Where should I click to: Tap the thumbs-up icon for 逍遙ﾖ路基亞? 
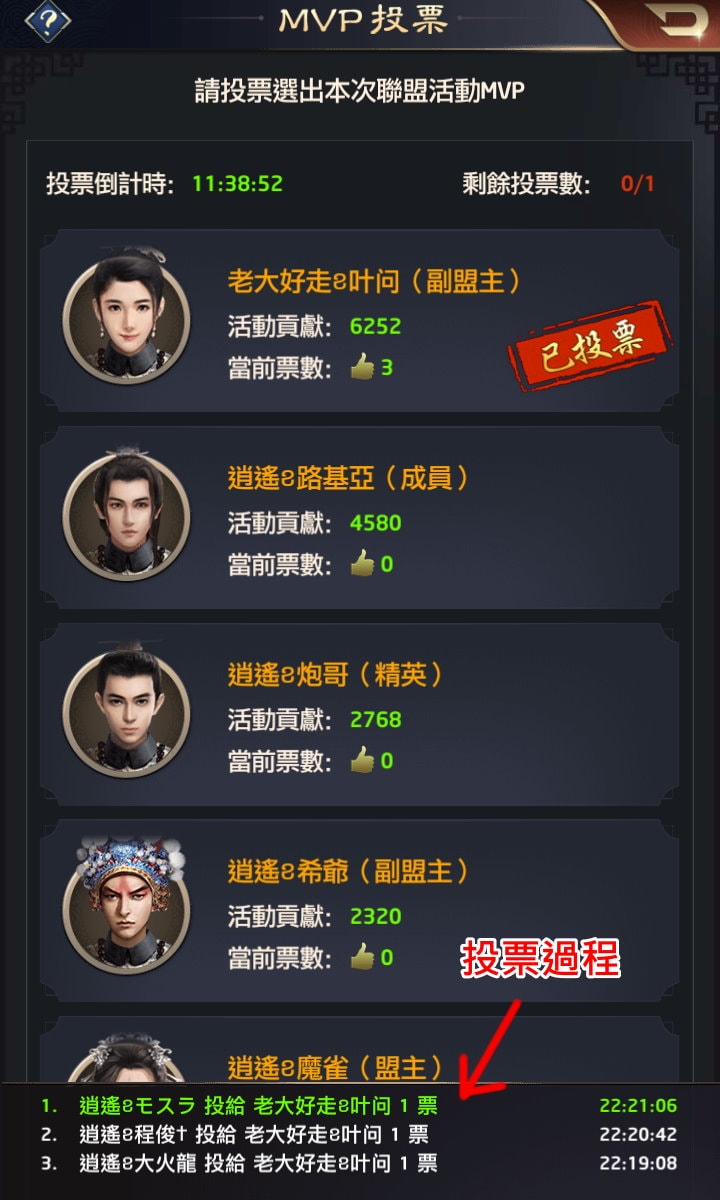tap(362, 564)
